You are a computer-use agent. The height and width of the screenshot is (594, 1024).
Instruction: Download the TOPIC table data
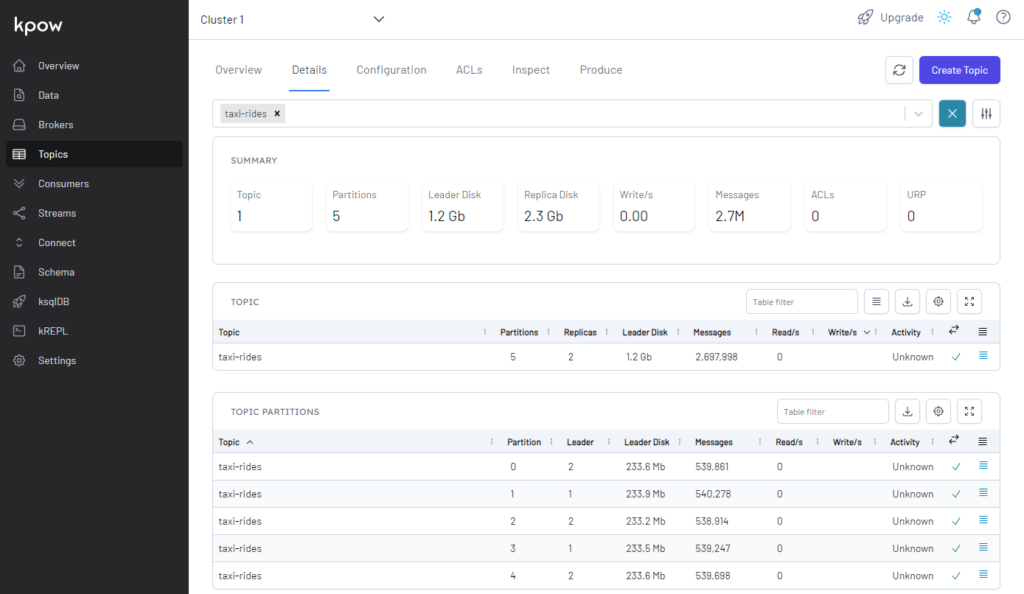907,301
